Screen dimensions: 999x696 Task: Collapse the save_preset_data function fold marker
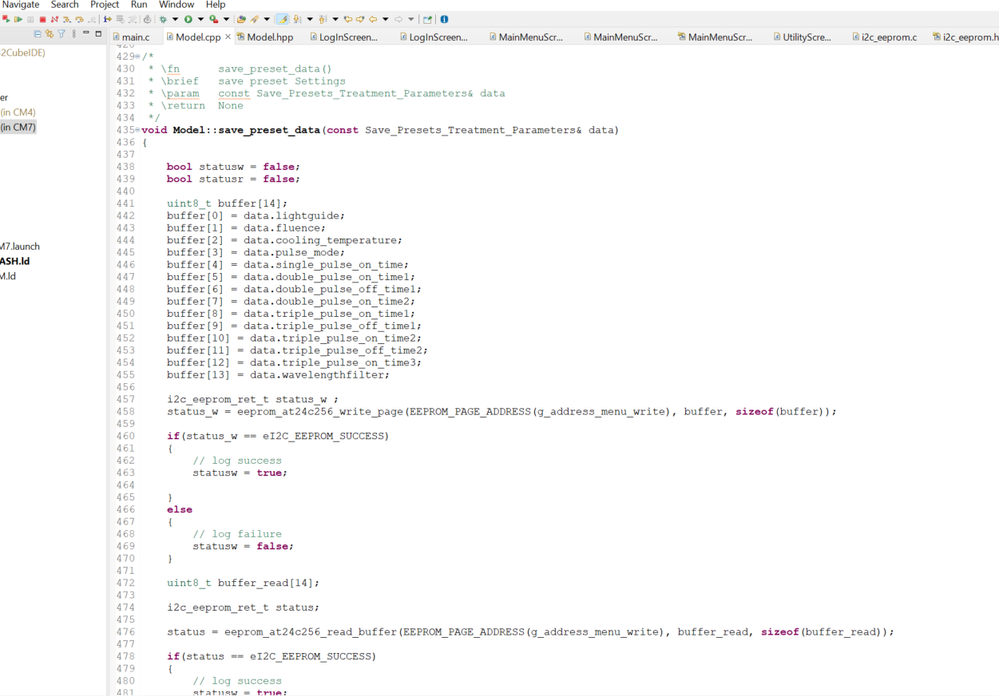(136, 130)
